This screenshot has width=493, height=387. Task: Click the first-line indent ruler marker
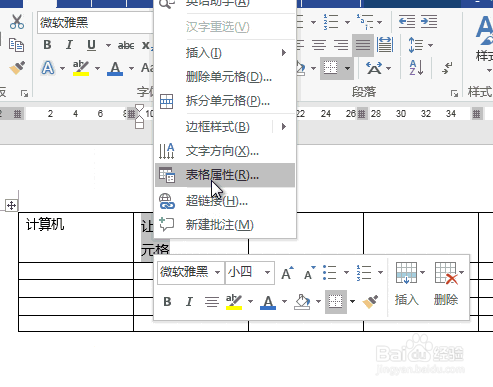(x=140, y=107)
